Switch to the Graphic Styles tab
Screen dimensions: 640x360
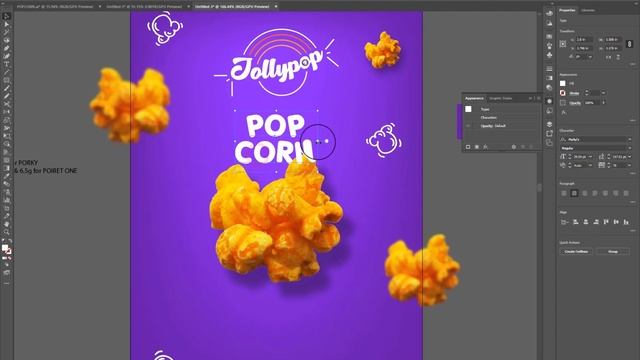pos(501,98)
